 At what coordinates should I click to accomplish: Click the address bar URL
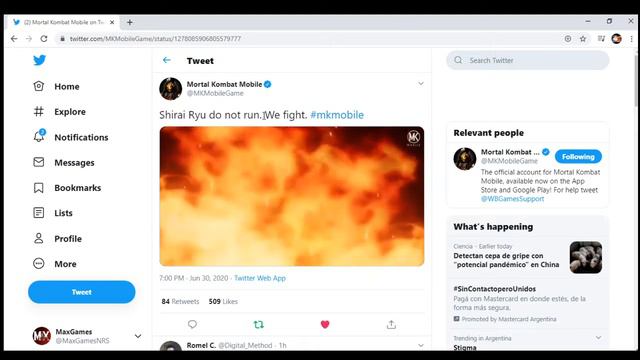click(x=155, y=39)
